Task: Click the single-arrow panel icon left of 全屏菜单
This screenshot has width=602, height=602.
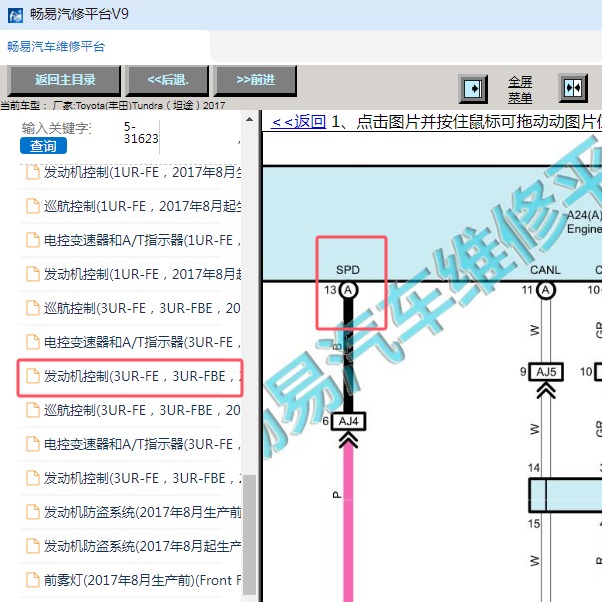Action: click(473, 89)
